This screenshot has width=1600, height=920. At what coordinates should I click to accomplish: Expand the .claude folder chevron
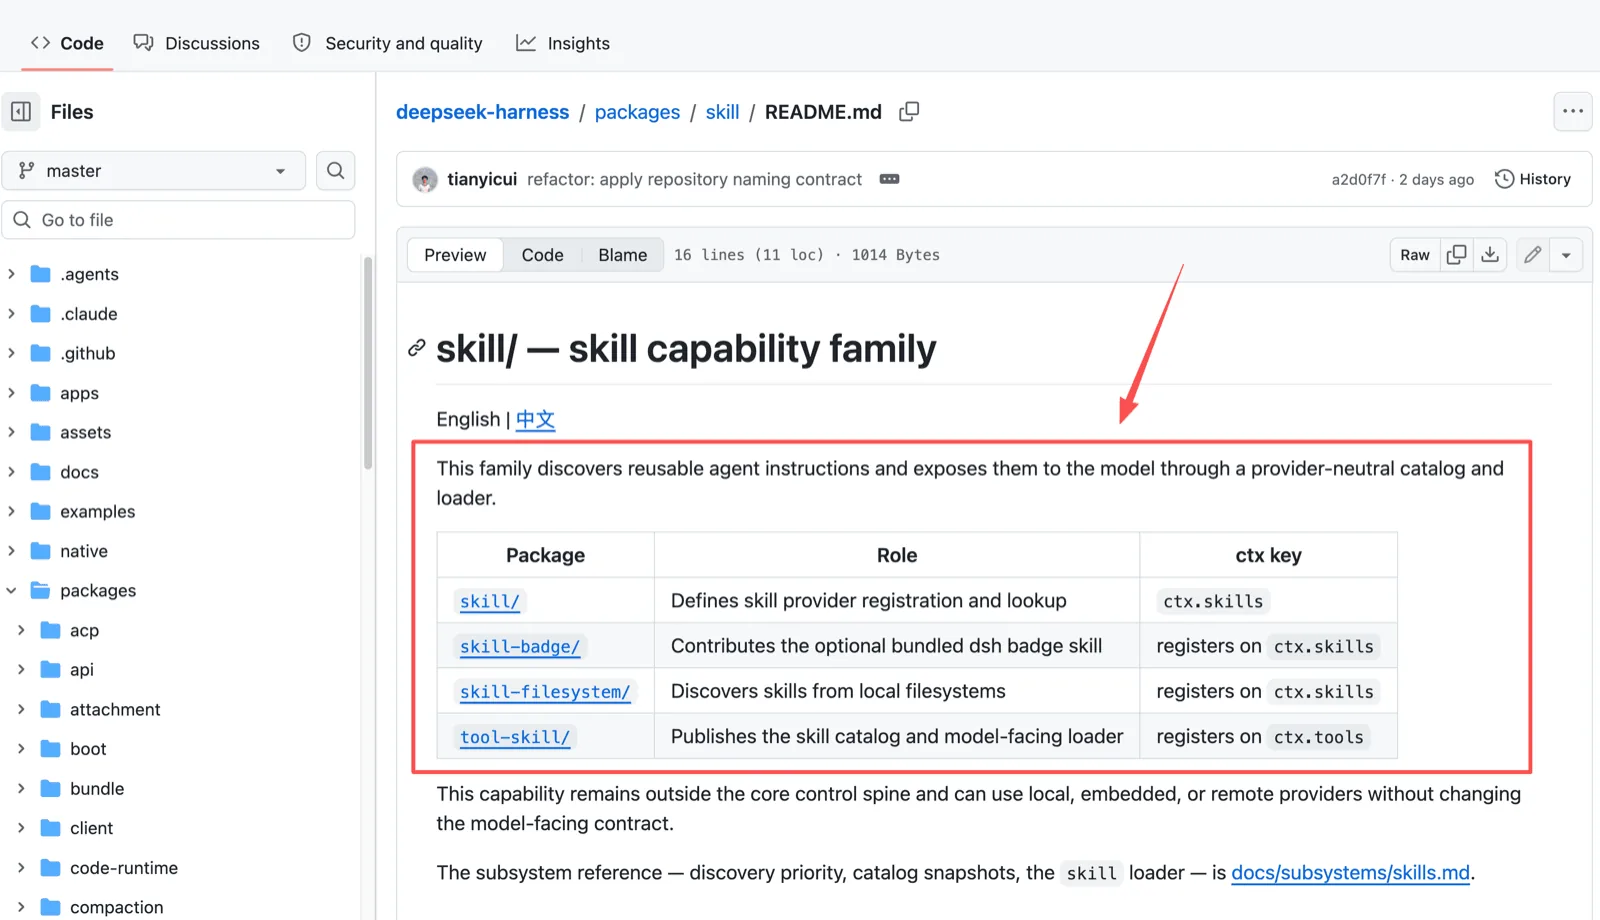[x=12, y=314]
